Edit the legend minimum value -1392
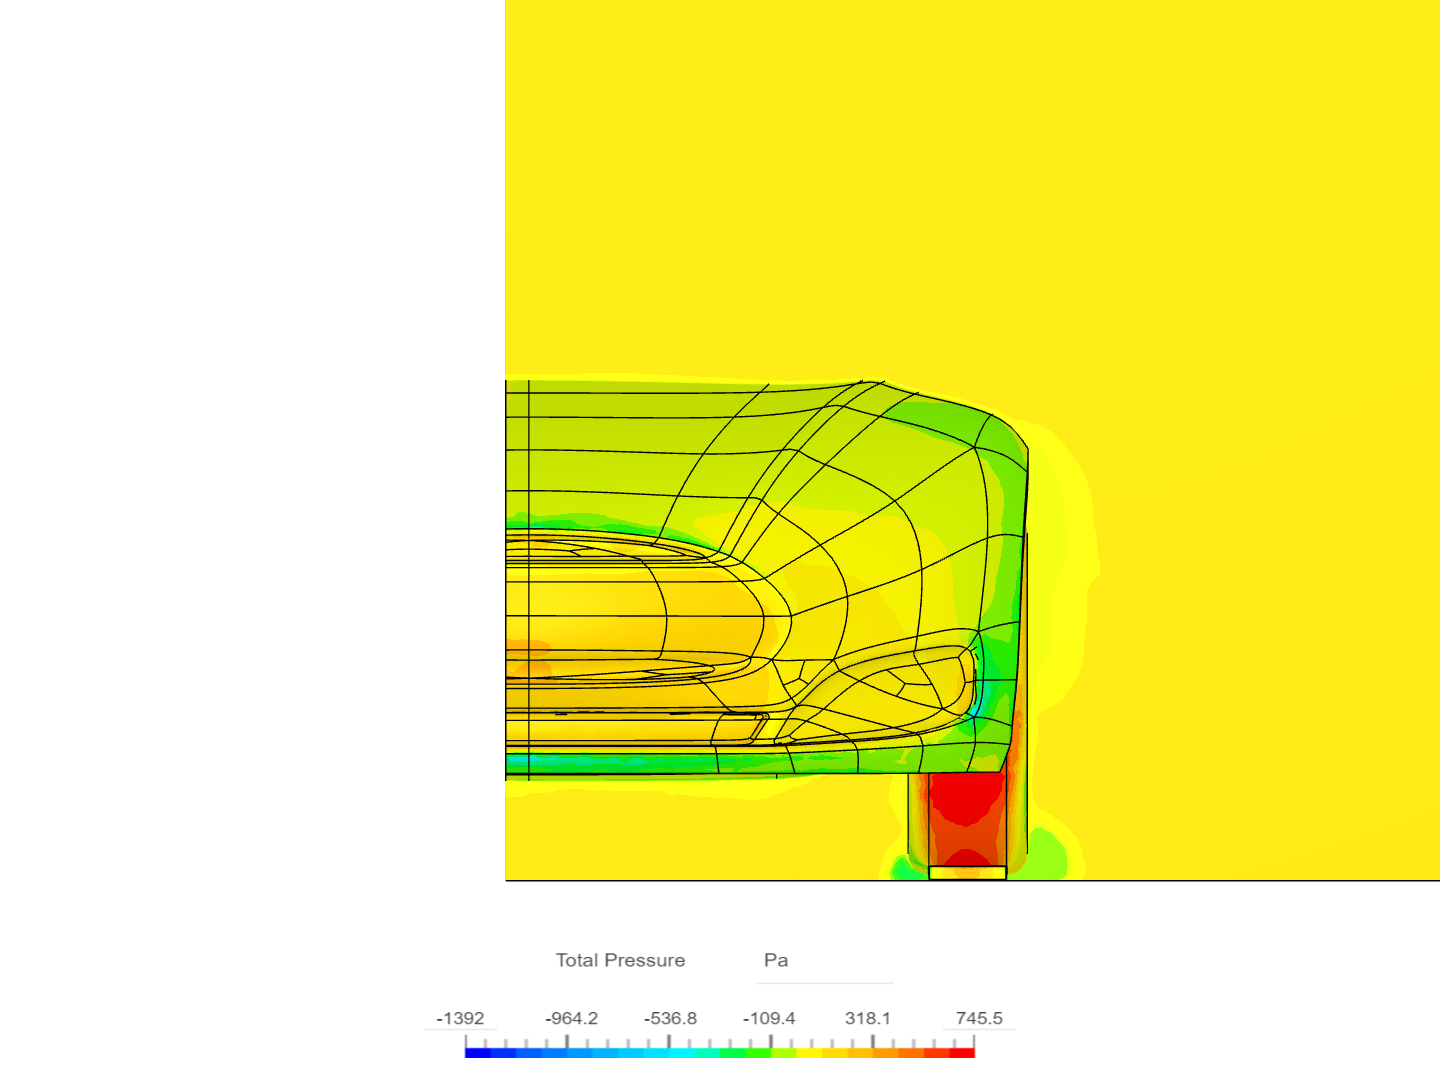Screen dimensions: 1440x1080 pyautogui.click(x=460, y=1018)
